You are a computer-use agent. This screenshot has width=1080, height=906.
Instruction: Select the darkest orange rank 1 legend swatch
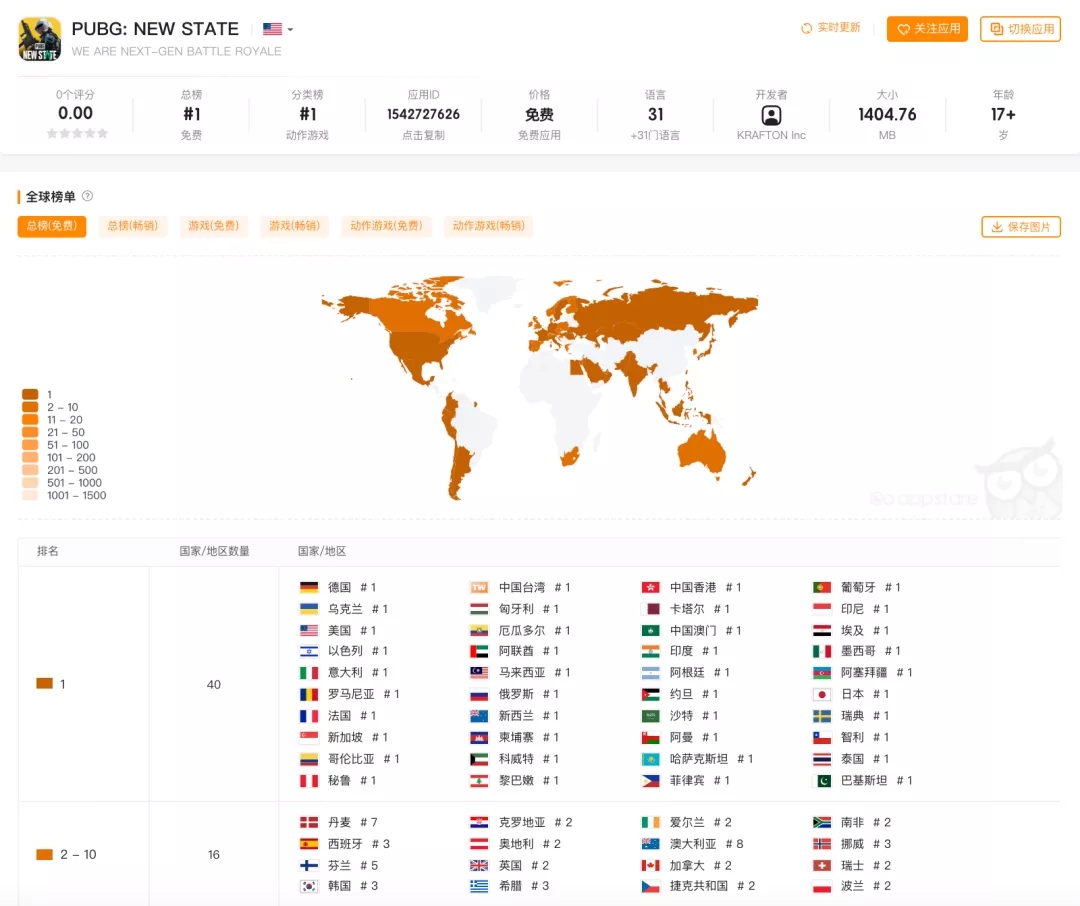coord(32,394)
